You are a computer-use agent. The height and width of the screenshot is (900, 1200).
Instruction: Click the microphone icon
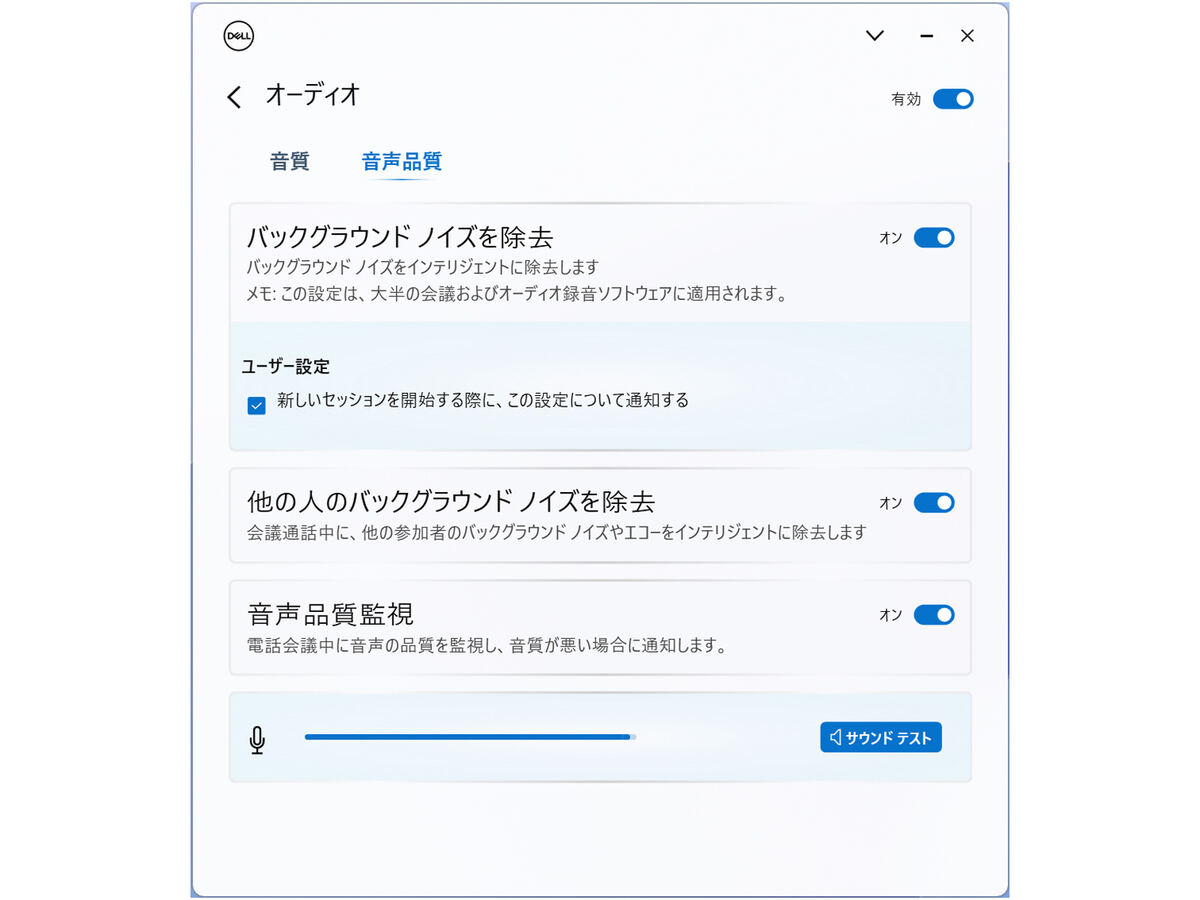tap(257, 740)
